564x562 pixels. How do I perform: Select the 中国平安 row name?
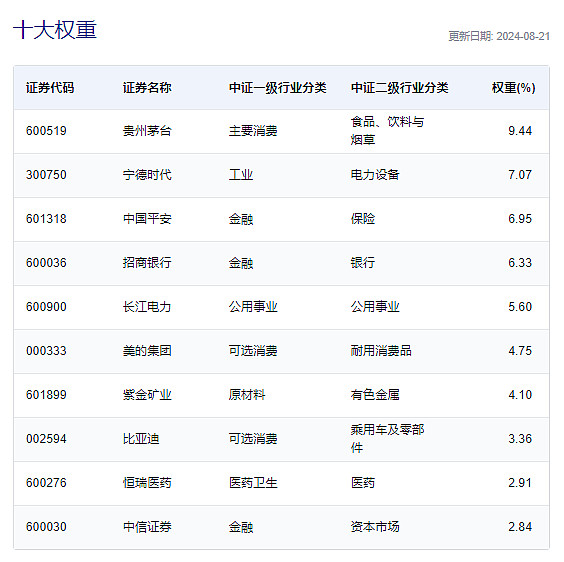(x=147, y=219)
